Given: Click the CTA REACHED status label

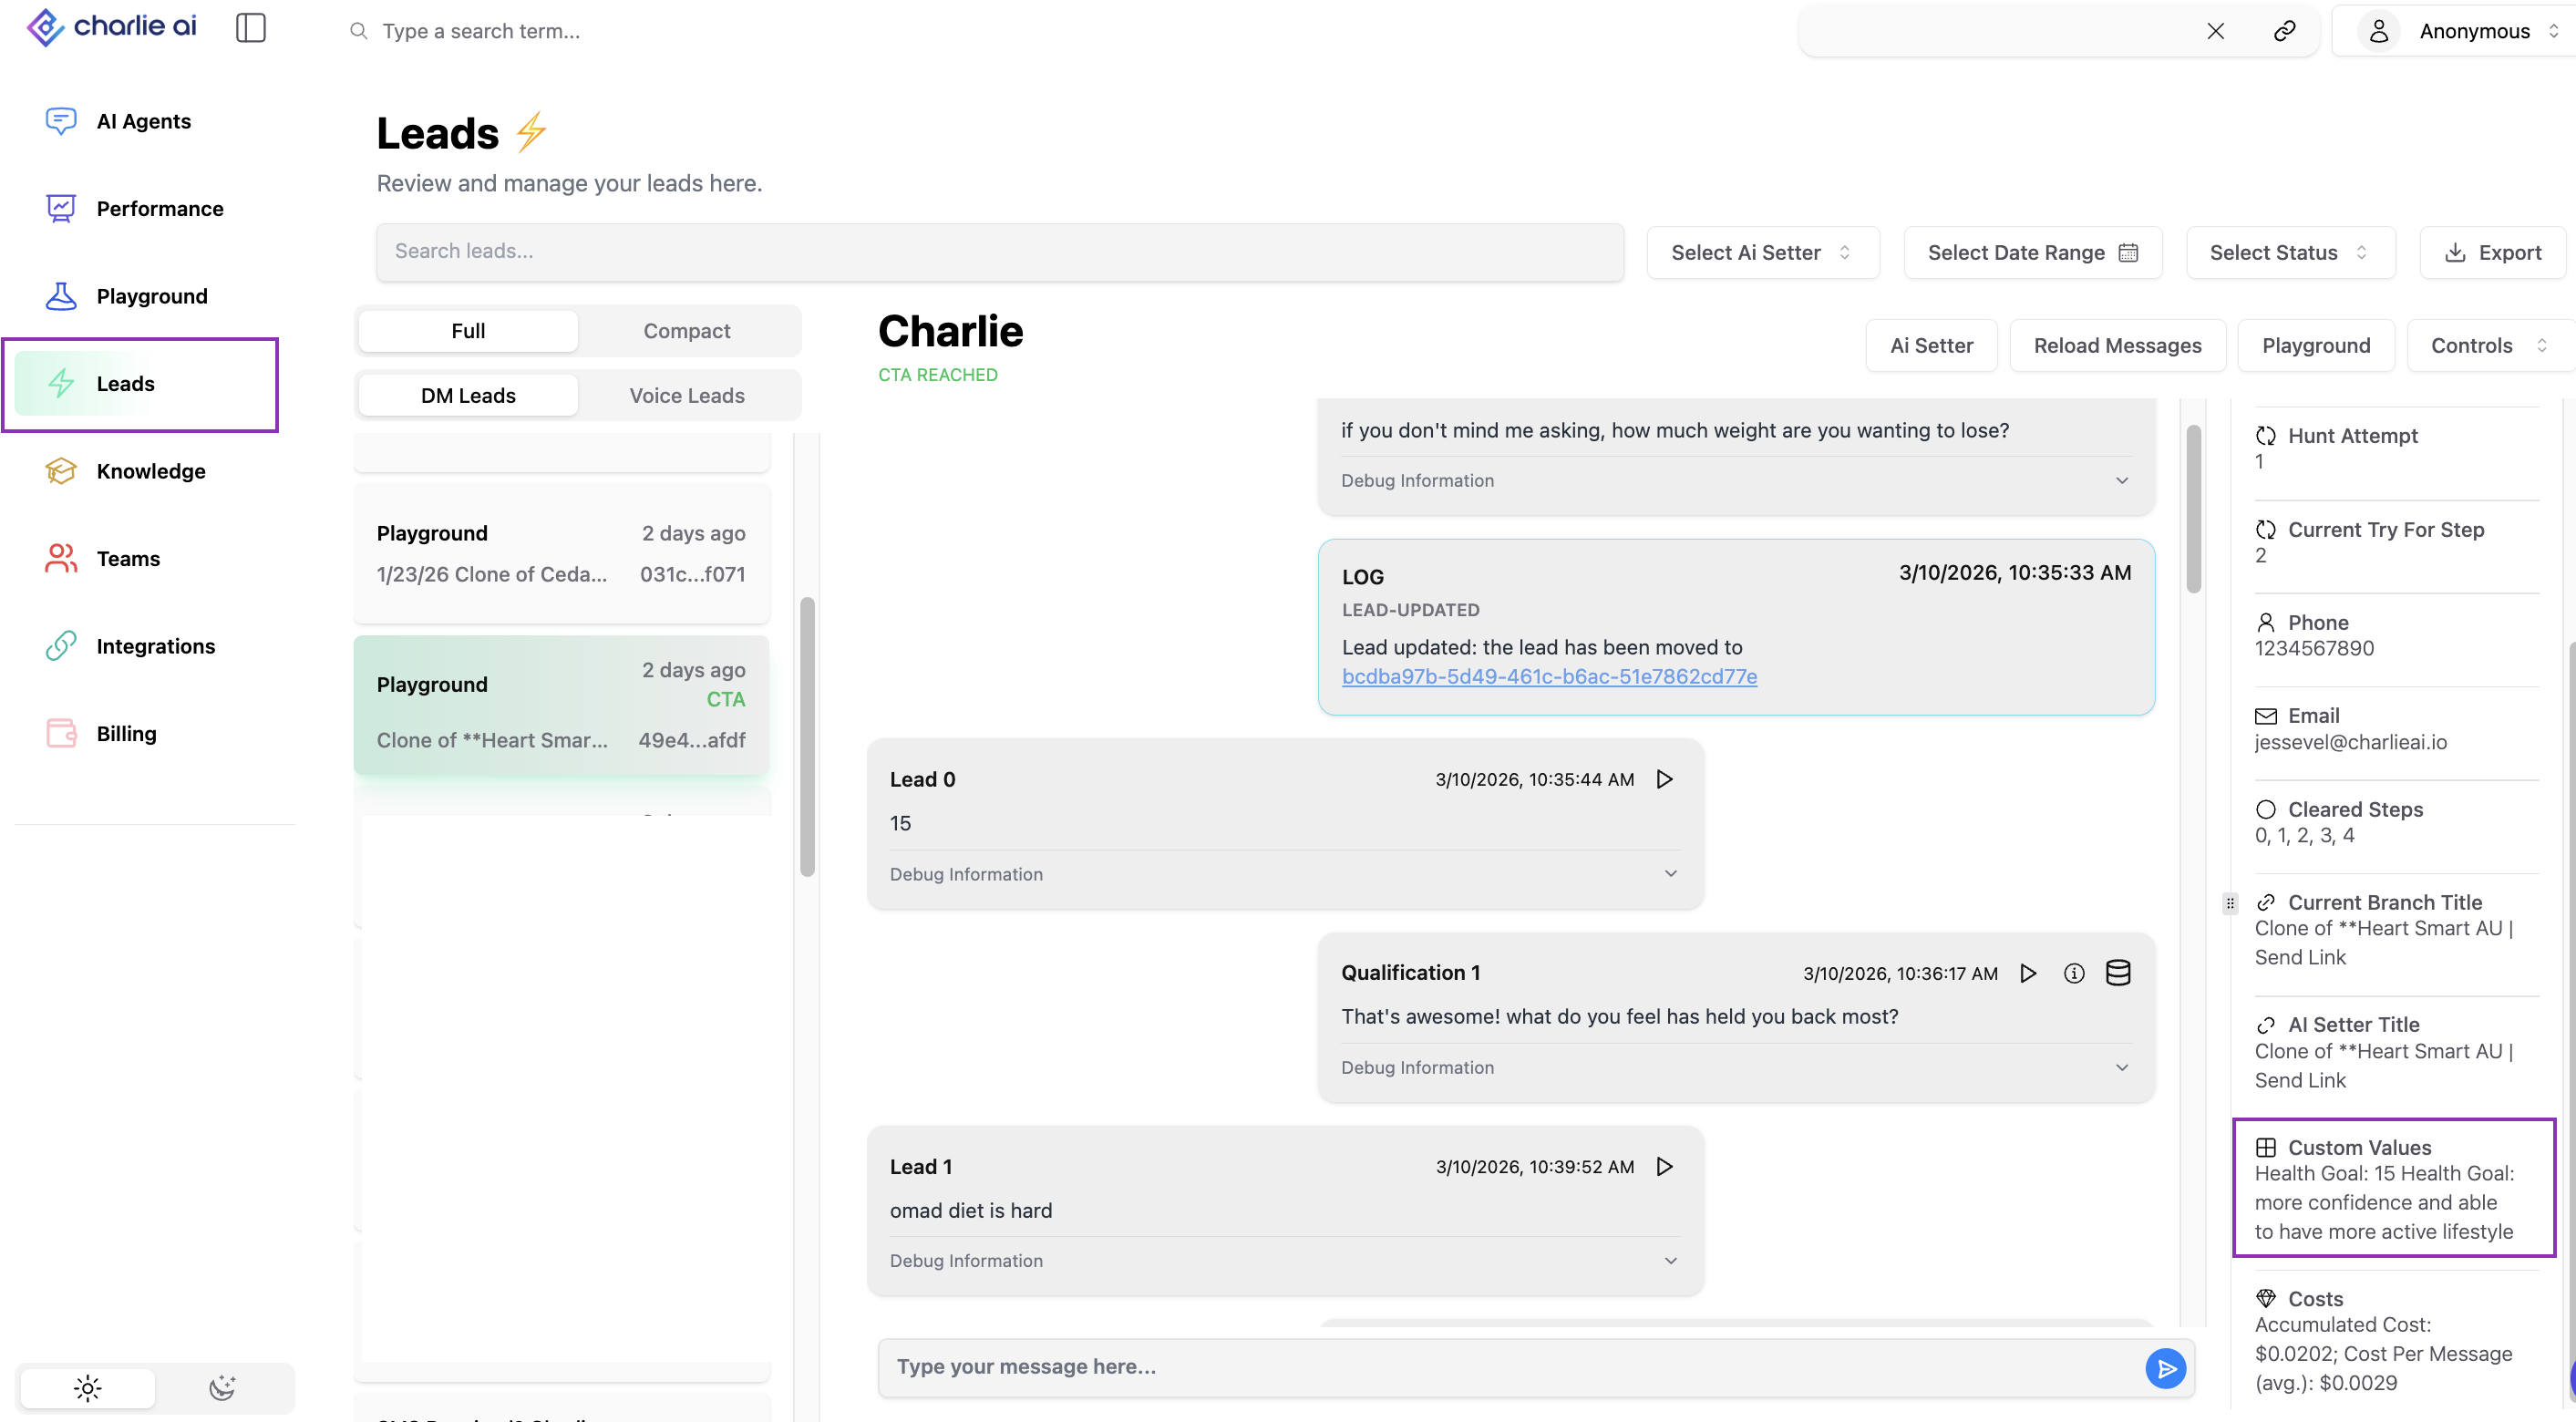Looking at the screenshot, I should coord(937,375).
